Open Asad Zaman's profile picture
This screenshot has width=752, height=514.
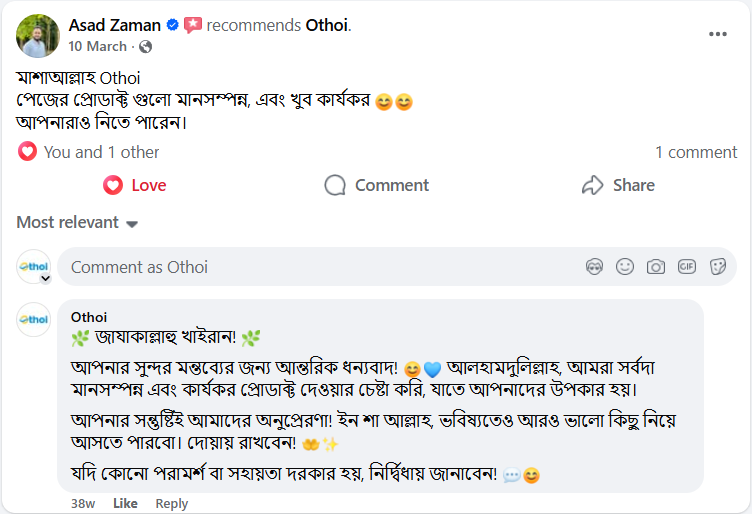38,35
